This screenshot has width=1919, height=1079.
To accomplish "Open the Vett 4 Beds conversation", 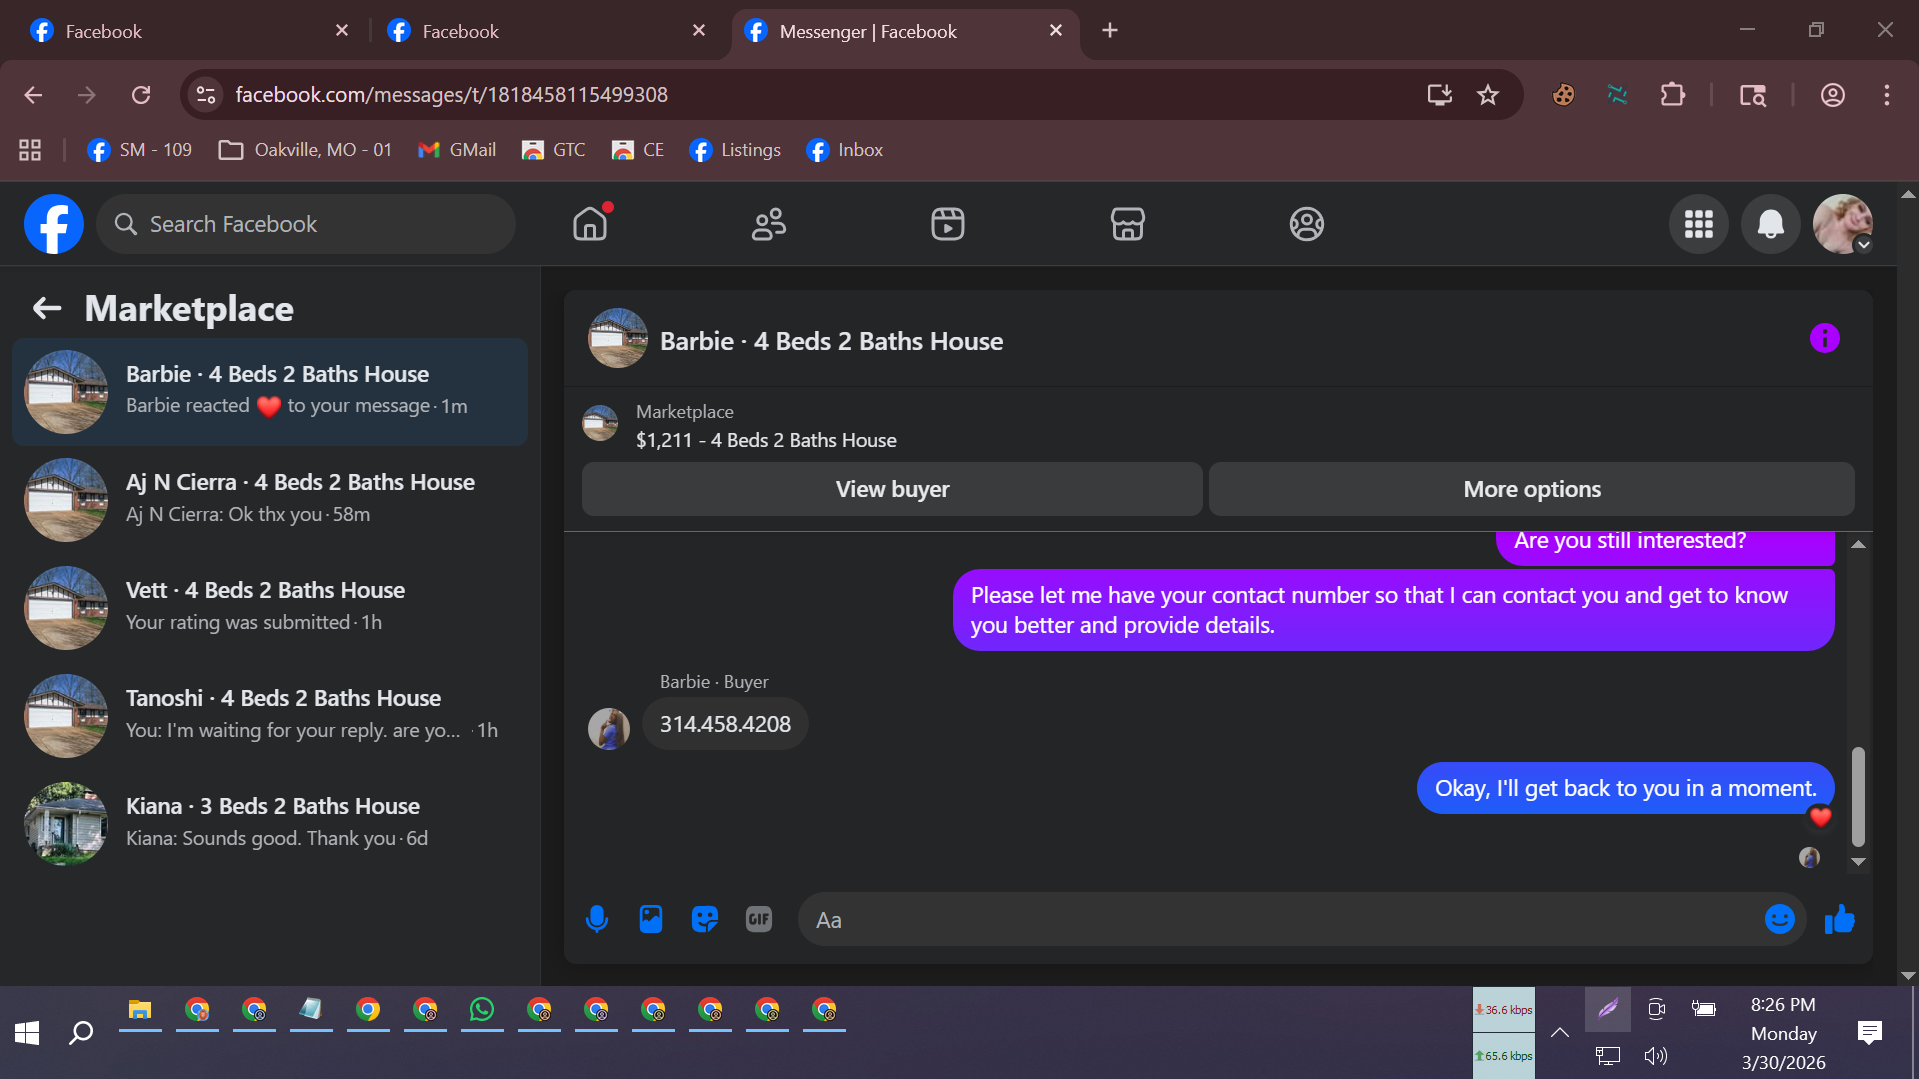I will (270, 607).
